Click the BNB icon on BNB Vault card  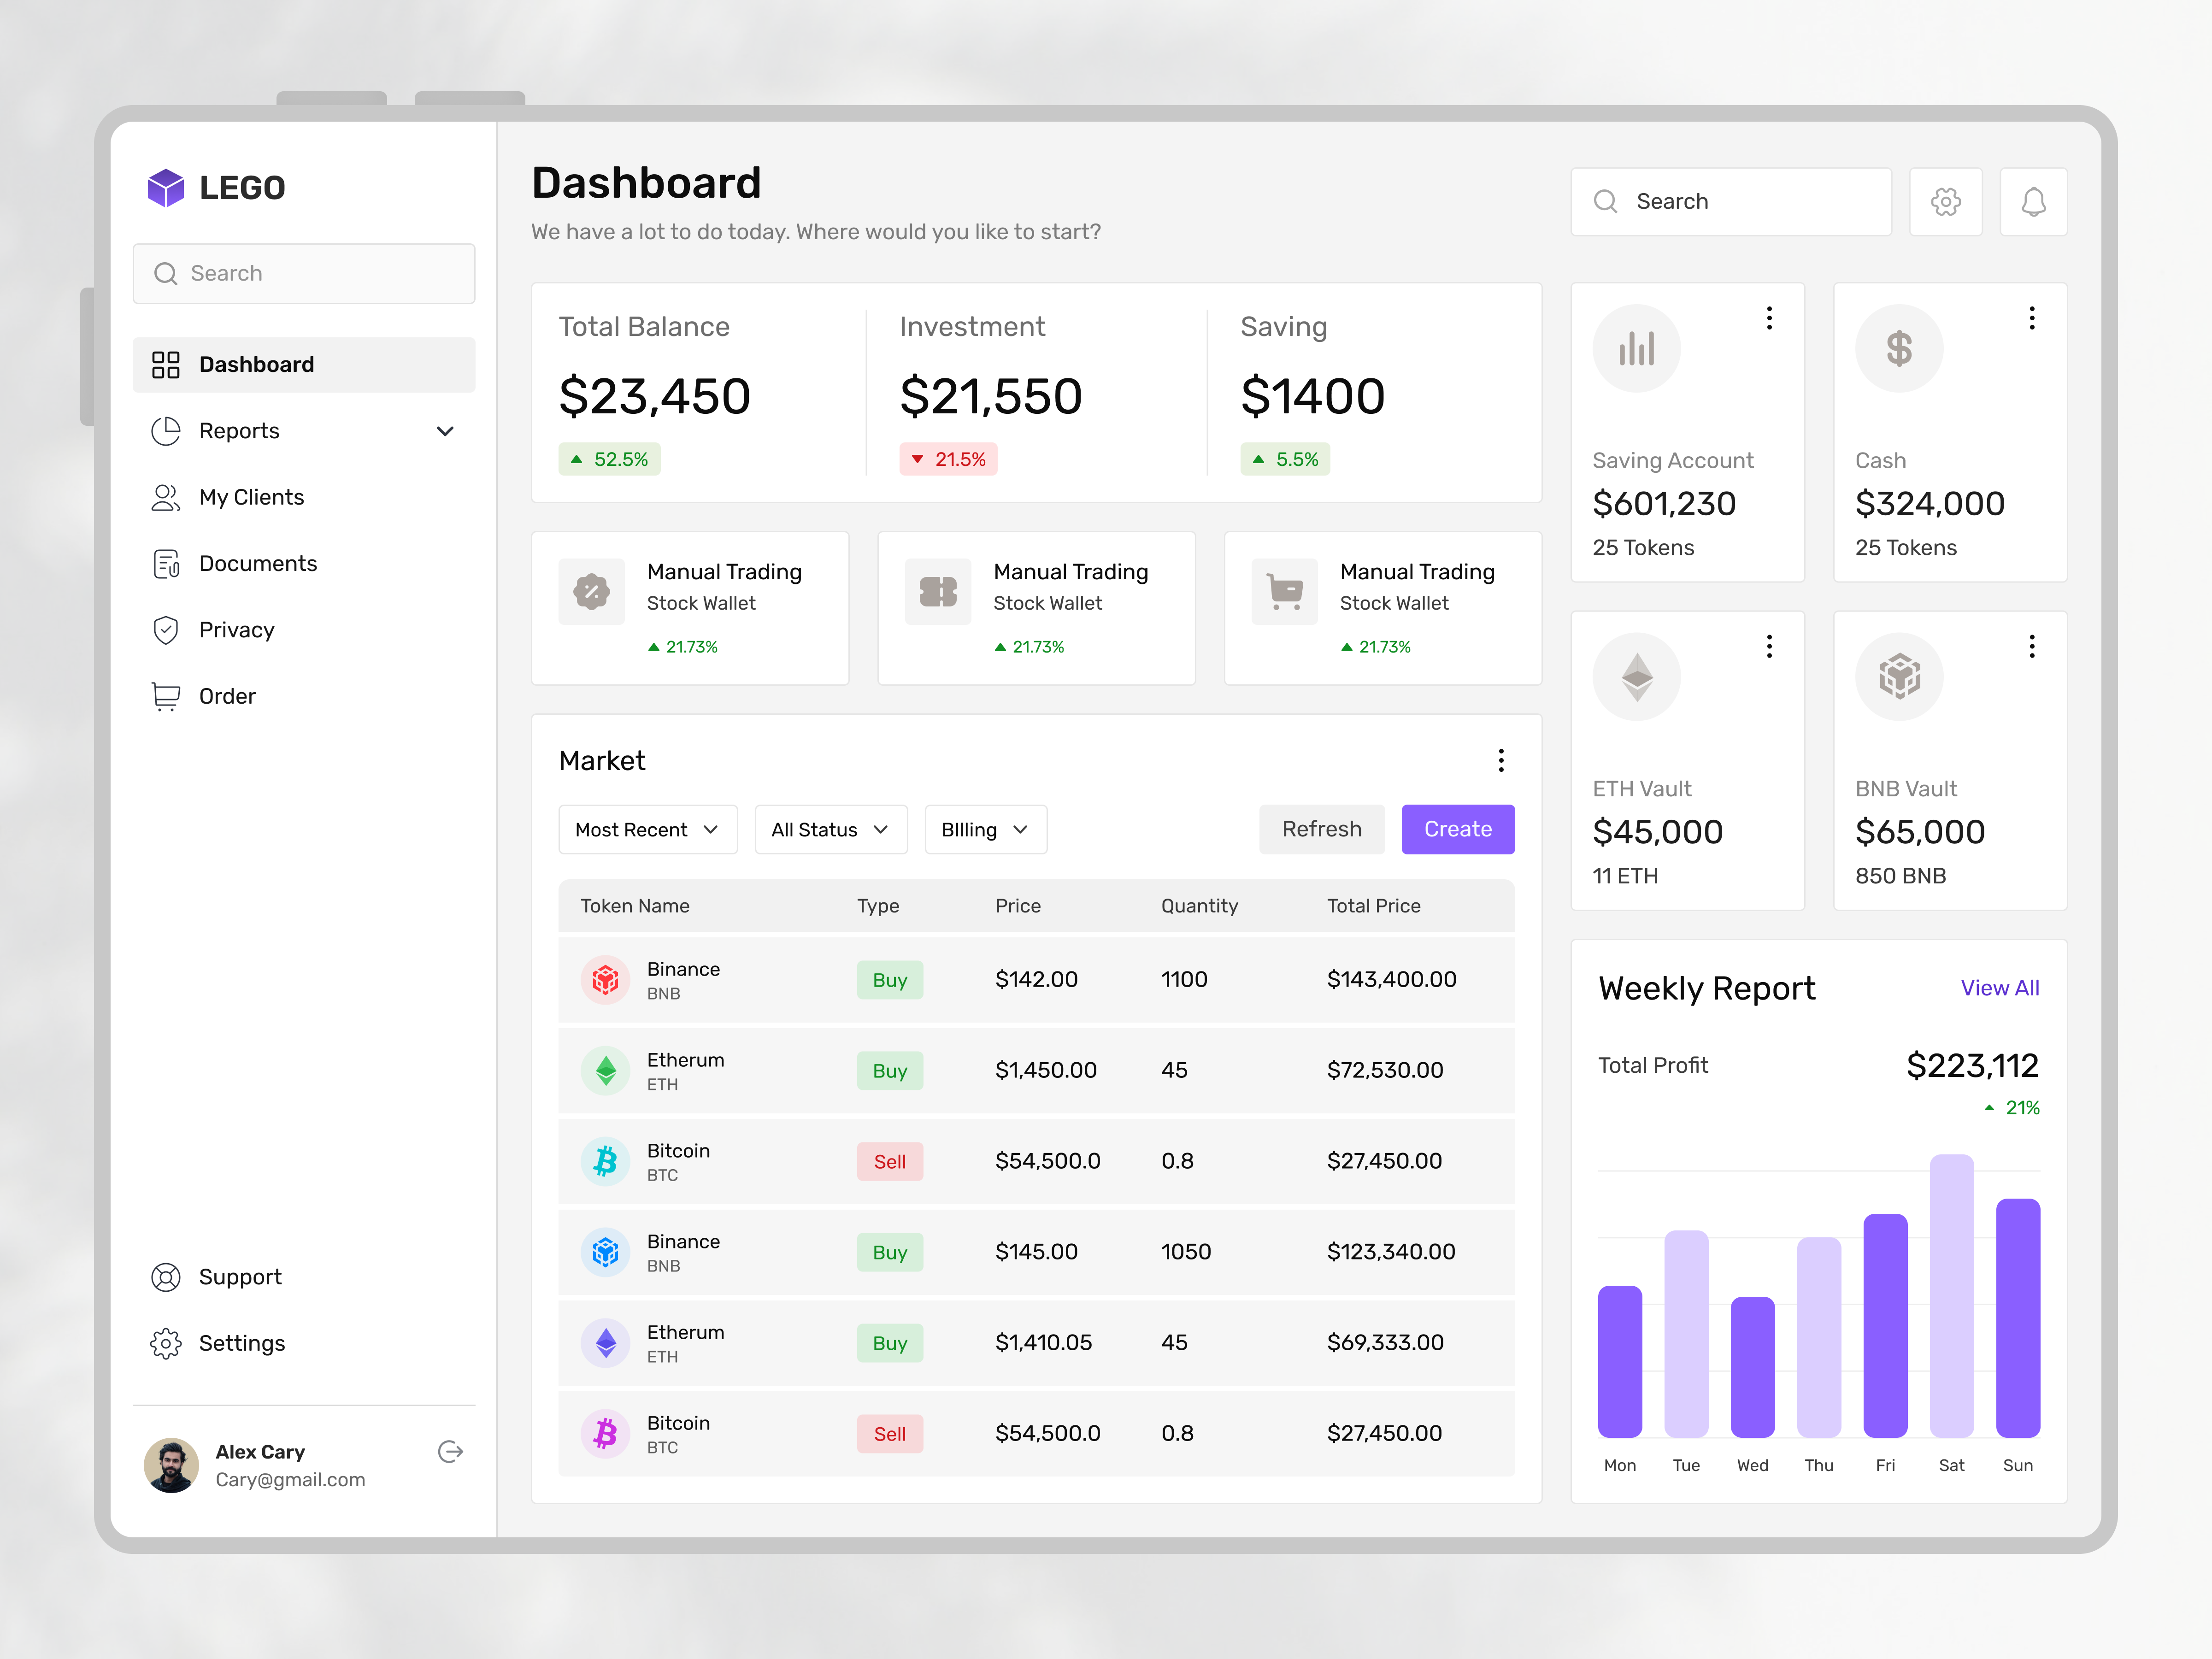coord(1899,676)
